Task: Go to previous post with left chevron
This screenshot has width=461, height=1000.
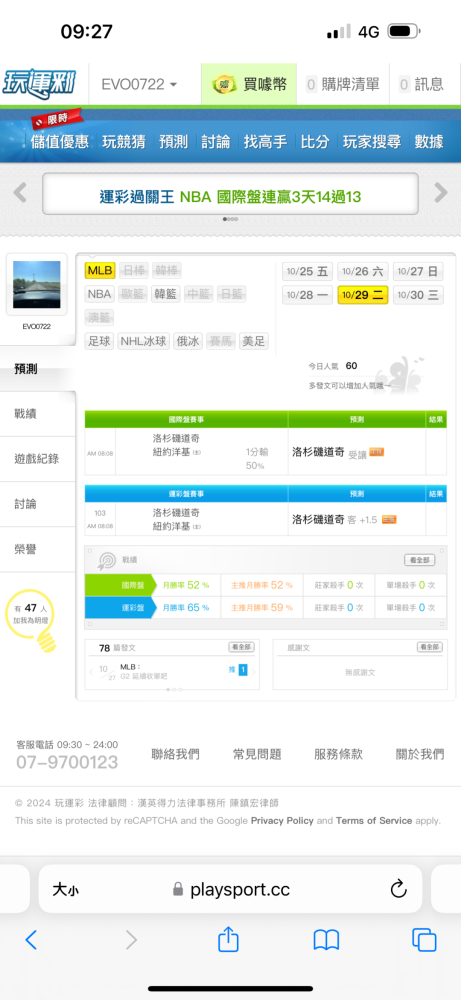Action: (91, 671)
